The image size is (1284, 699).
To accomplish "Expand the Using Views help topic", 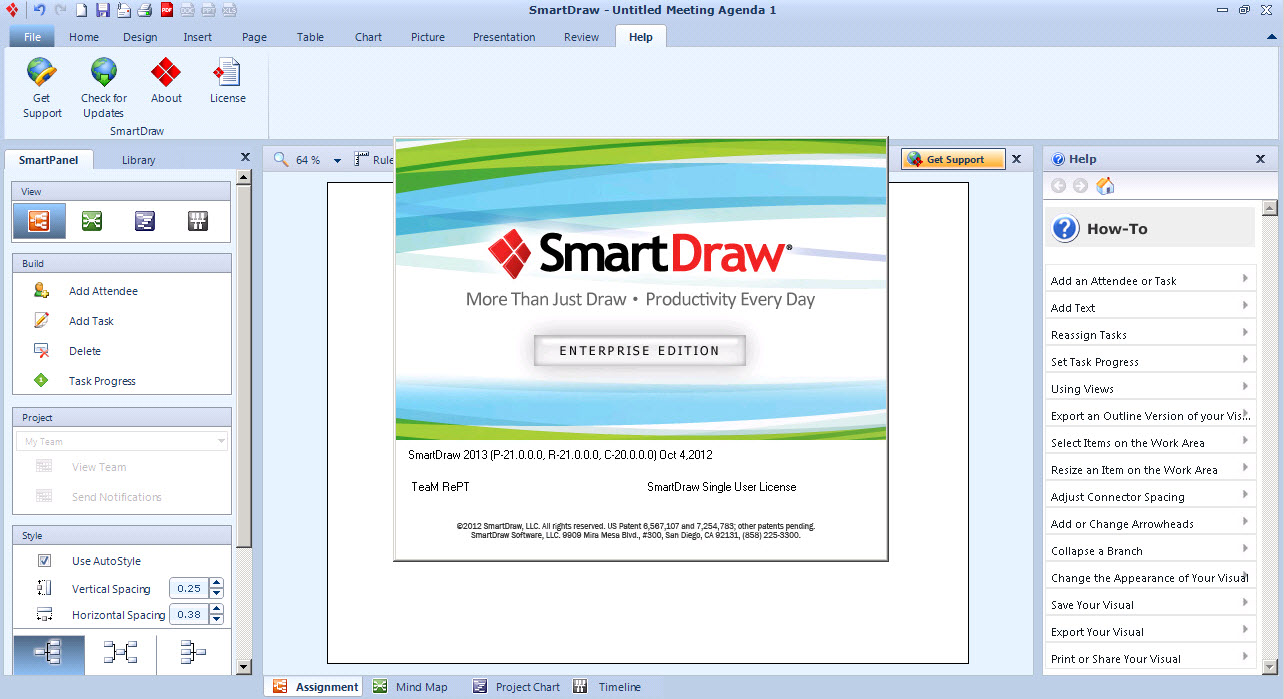I will click(1150, 389).
